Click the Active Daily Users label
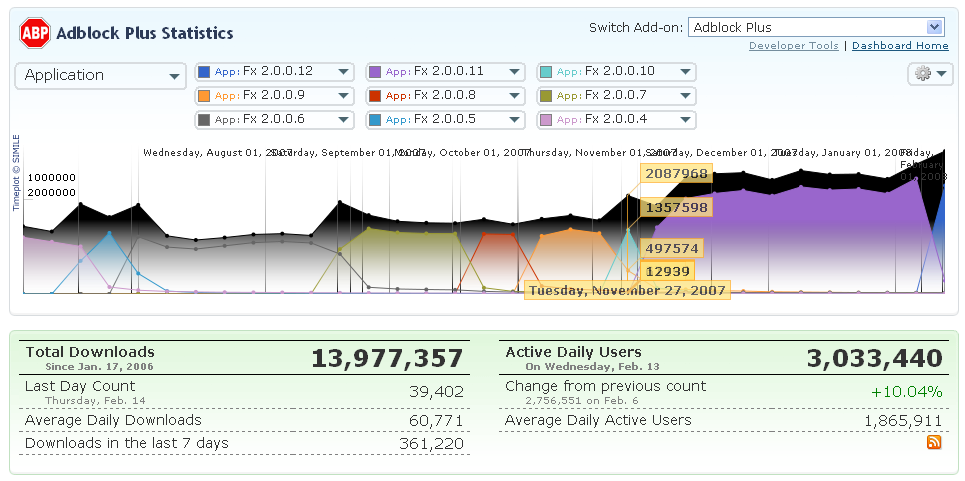The width and height of the screenshot is (965, 481). click(574, 352)
